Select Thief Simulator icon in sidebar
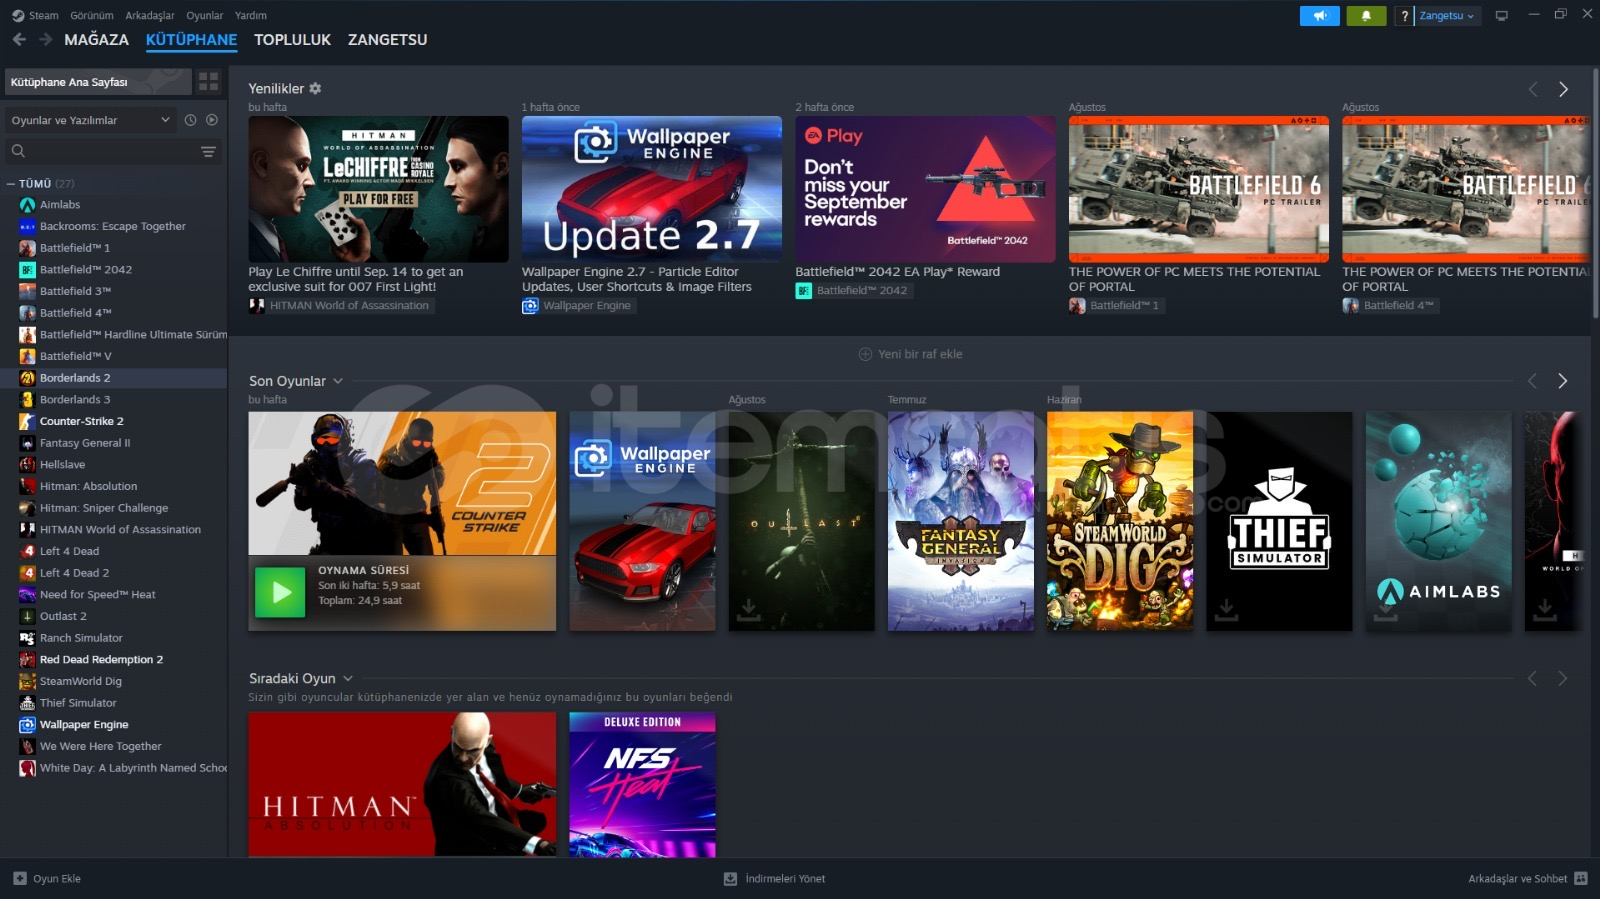Viewport: 1600px width, 899px height. (x=27, y=703)
